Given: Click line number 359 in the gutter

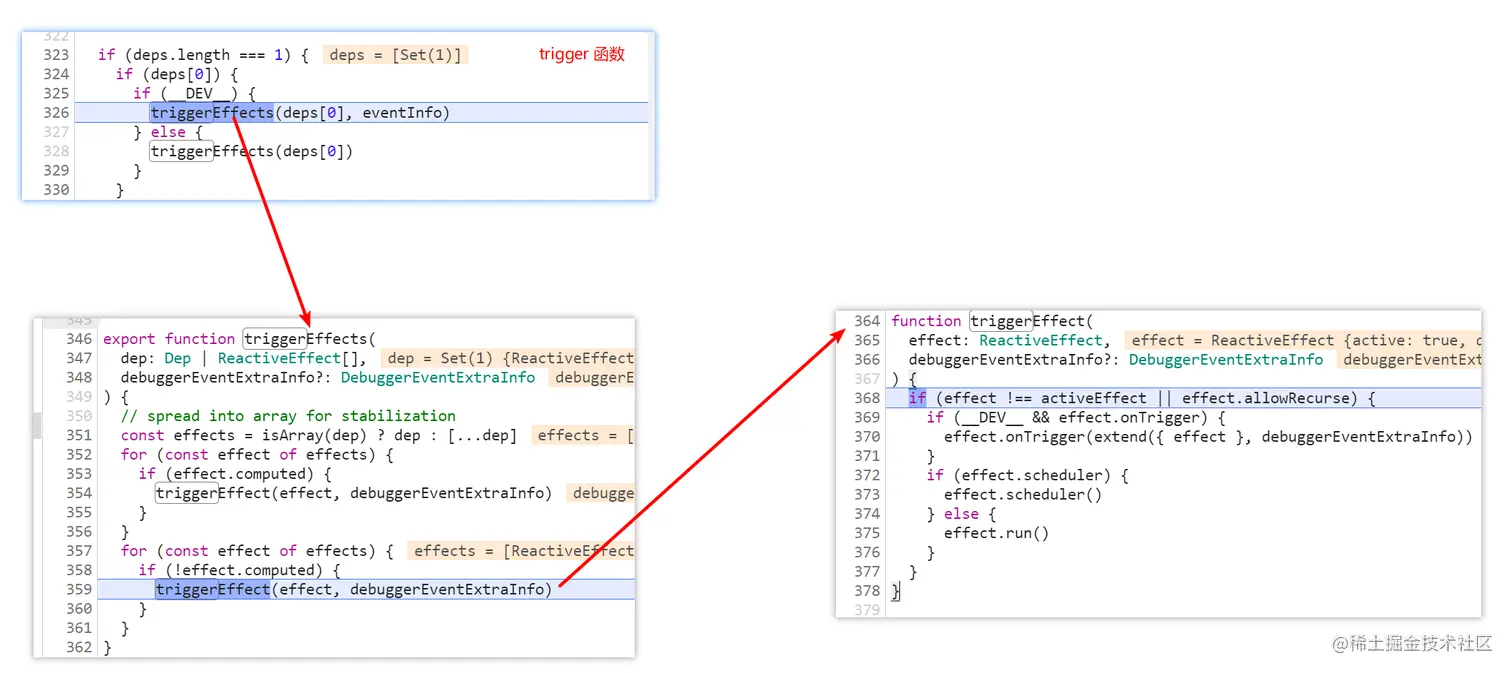Looking at the screenshot, I should coord(79,590).
